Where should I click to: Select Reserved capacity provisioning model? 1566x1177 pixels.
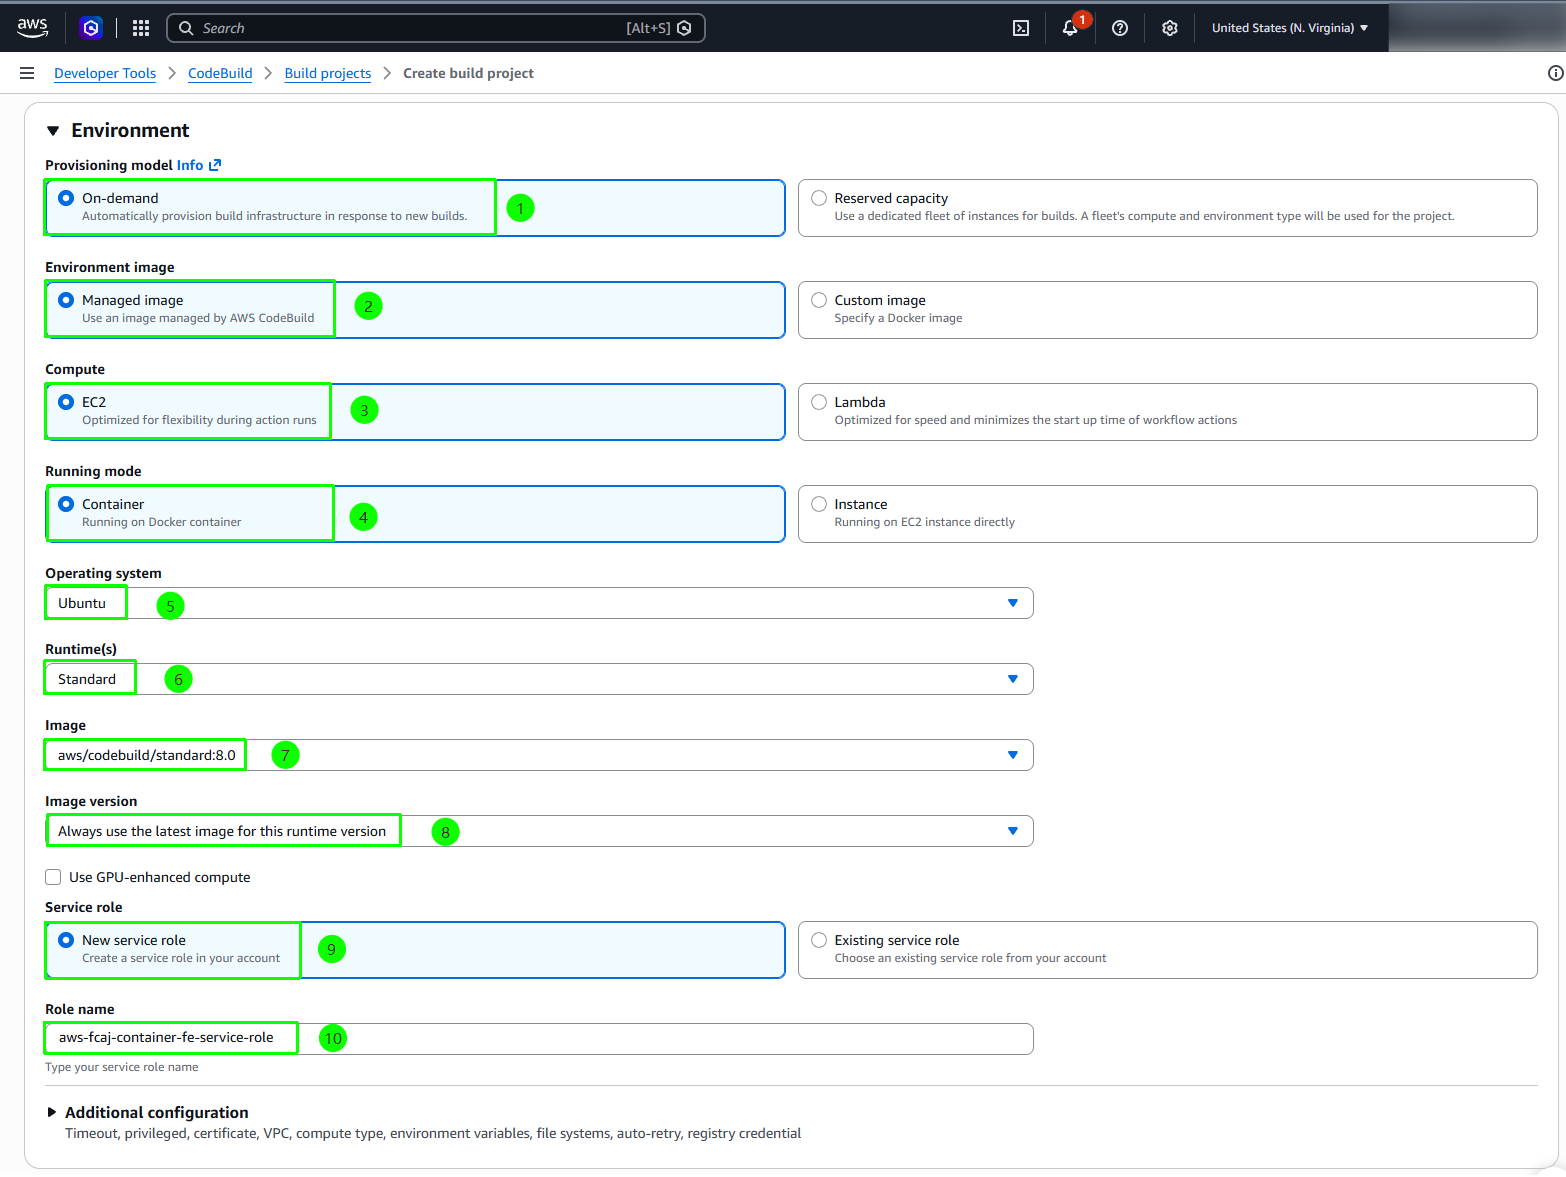(1167, 208)
